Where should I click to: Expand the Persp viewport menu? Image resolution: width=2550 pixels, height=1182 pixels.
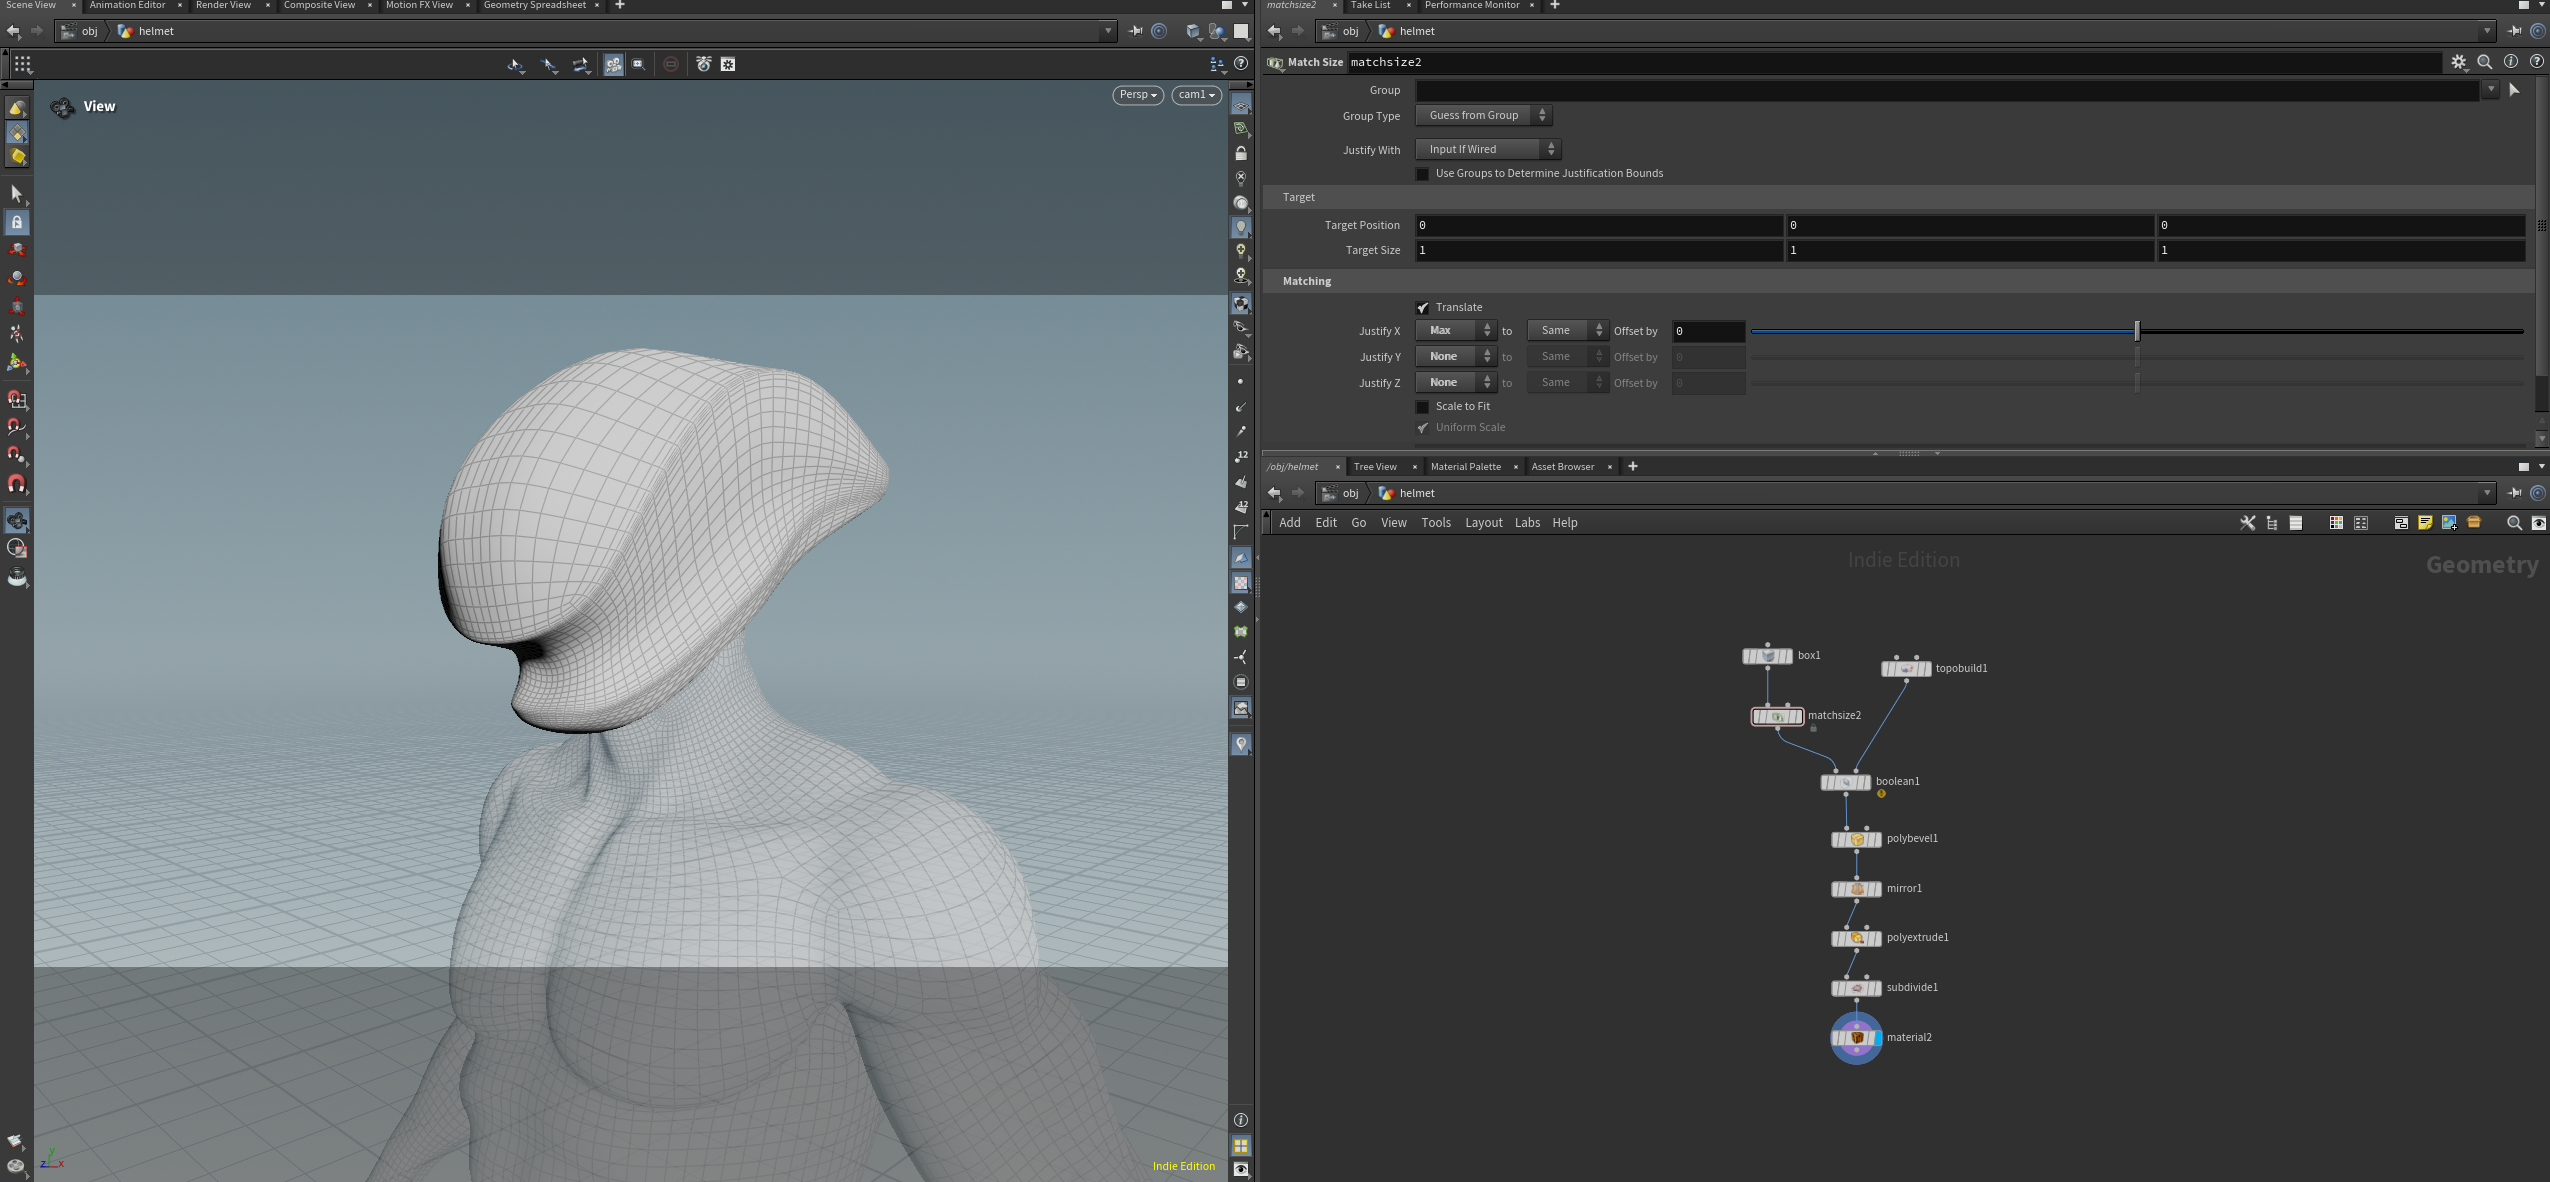[x=1138, y=95]
